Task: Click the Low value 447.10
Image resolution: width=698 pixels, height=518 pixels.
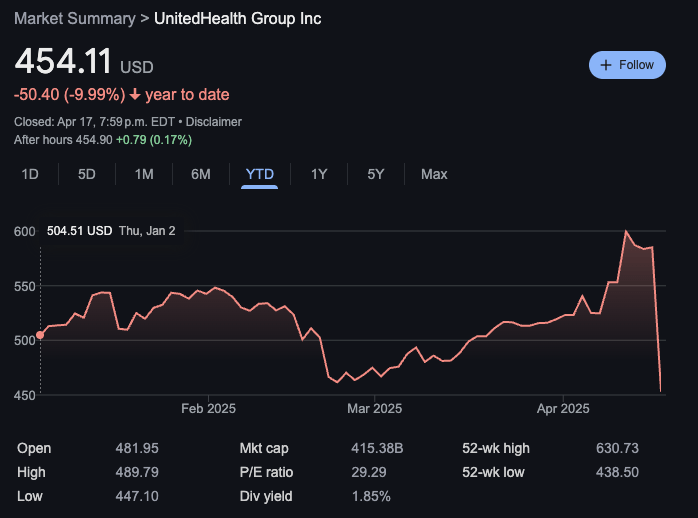Action: click(137, 496)
